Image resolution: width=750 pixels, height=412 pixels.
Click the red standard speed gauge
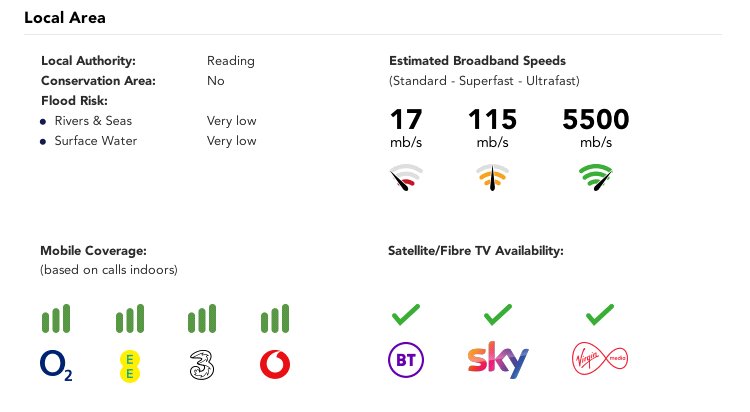[x=406, y=178]
